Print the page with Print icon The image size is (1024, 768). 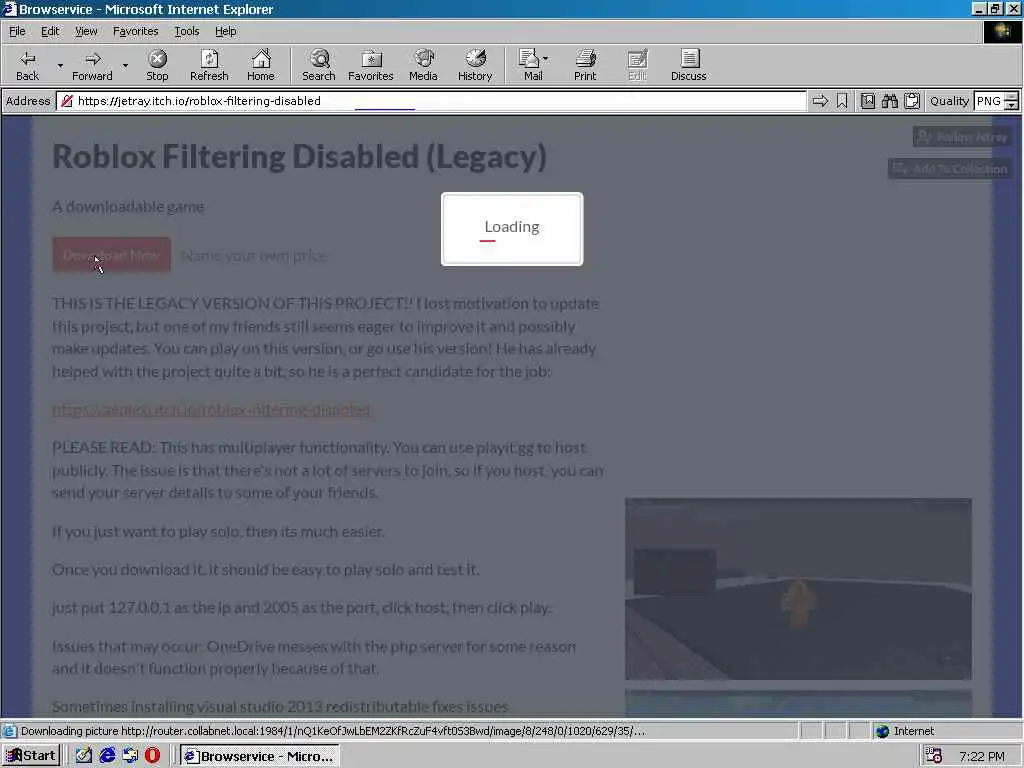point(584,65)
